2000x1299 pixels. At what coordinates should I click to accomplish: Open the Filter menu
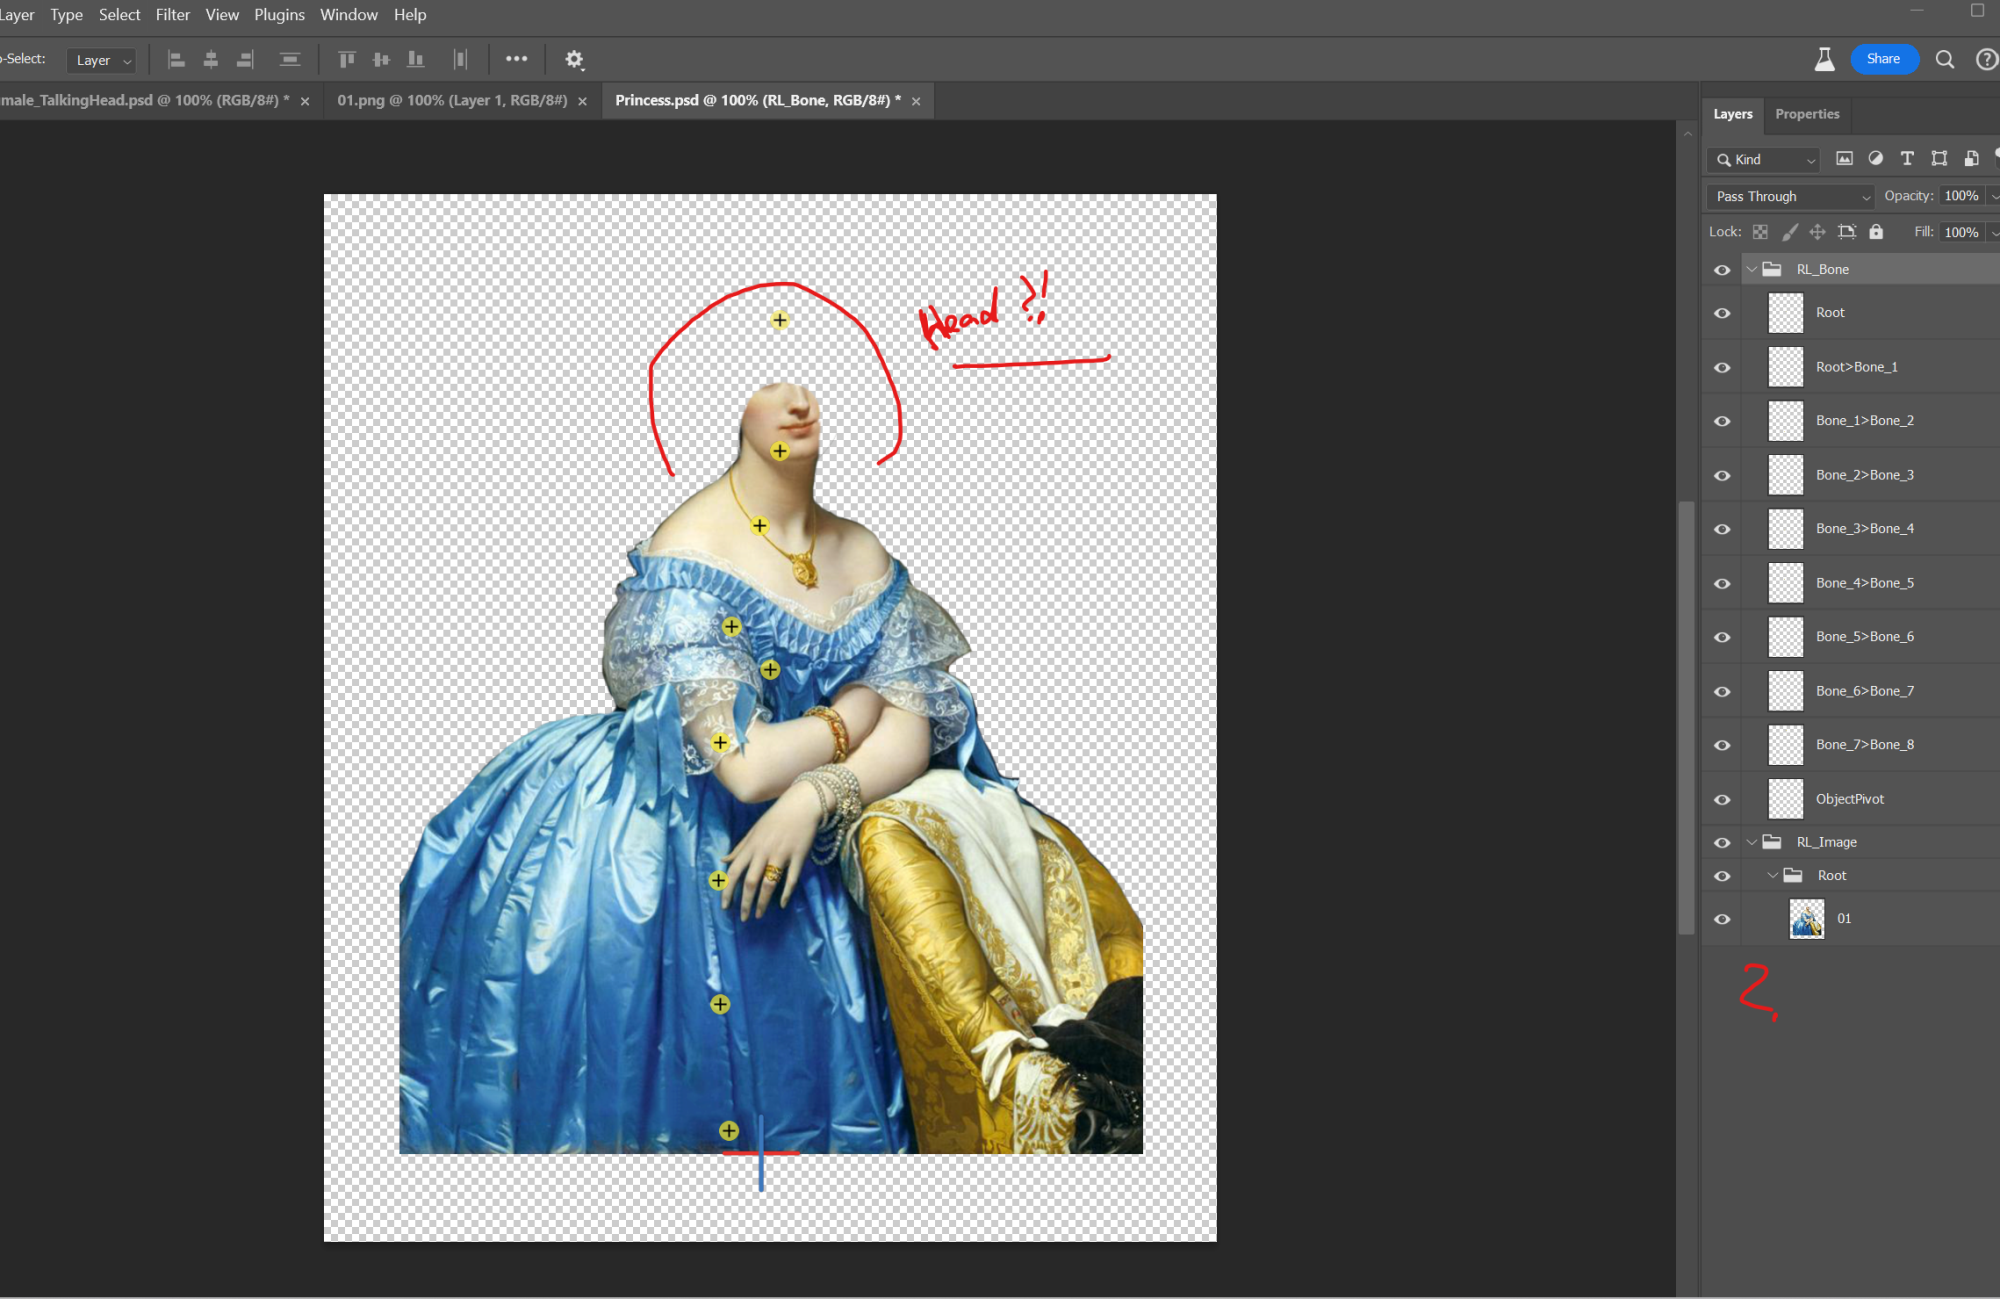tap(172, 15)
